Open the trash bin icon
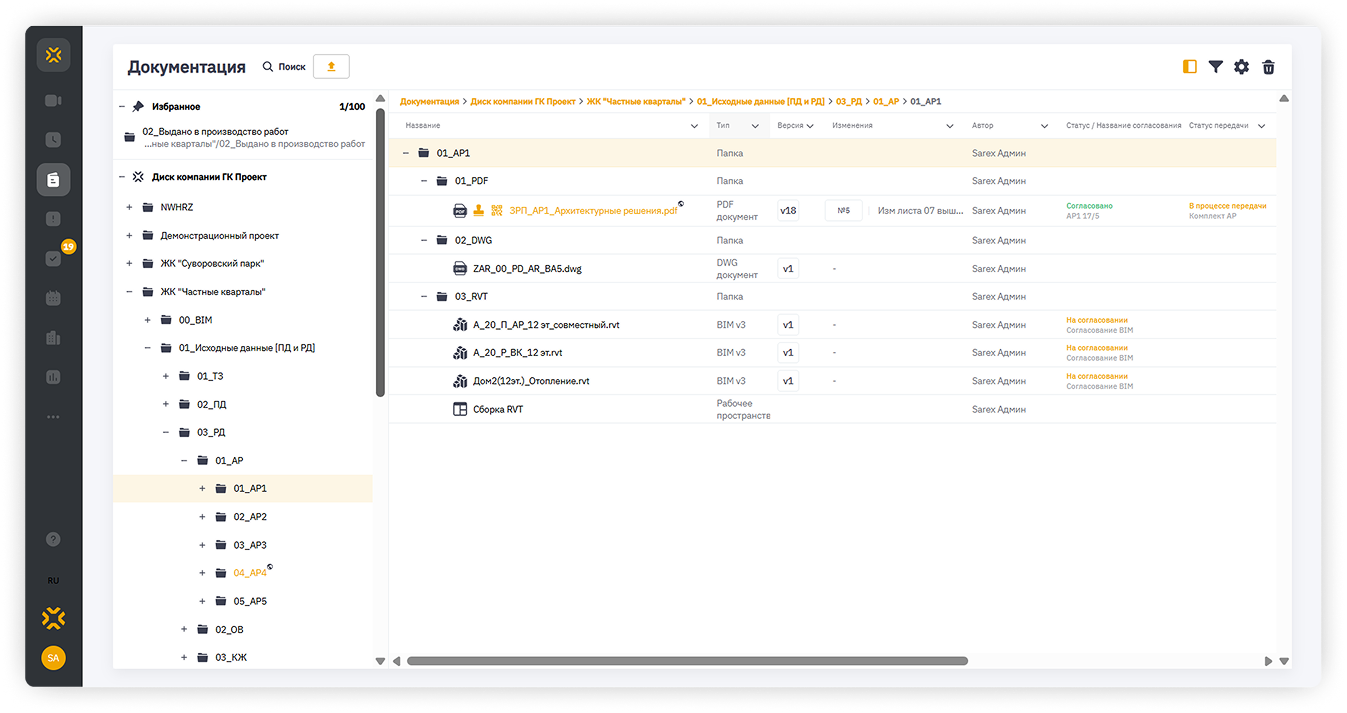Screen dimensions: 1347x713 click(1268, 67)
